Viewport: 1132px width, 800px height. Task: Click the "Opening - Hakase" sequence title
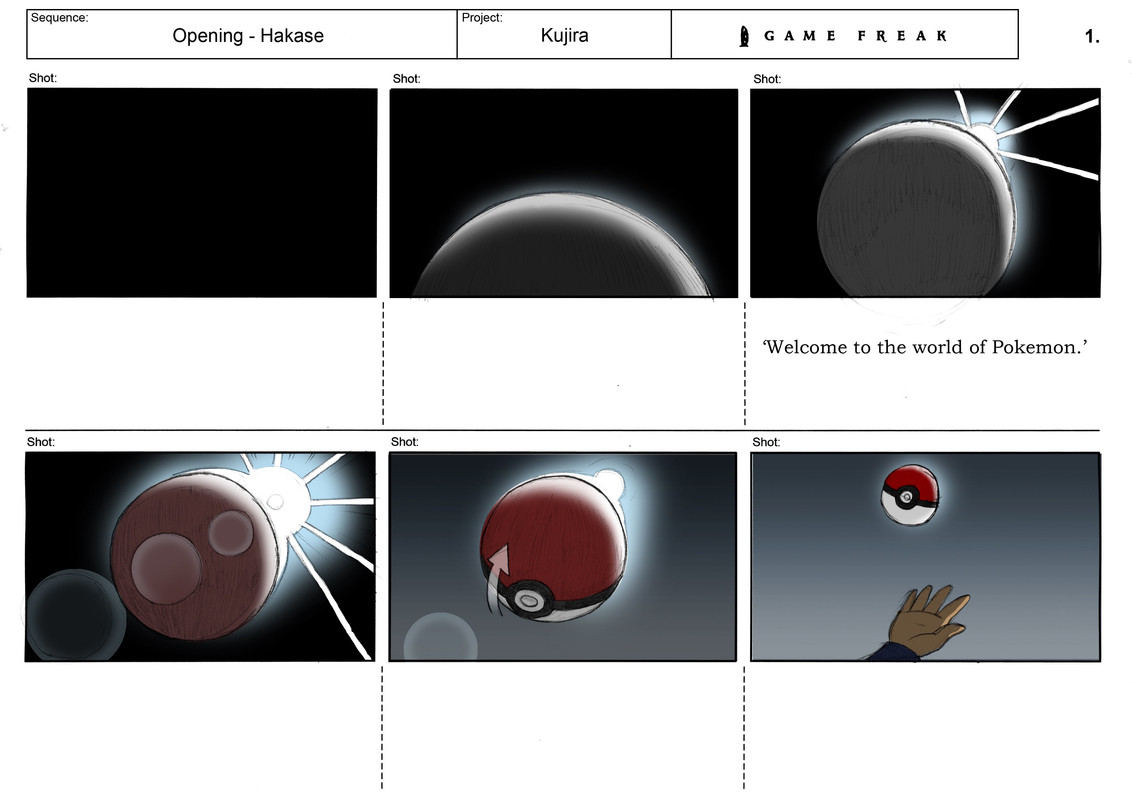tap(248, 35)
